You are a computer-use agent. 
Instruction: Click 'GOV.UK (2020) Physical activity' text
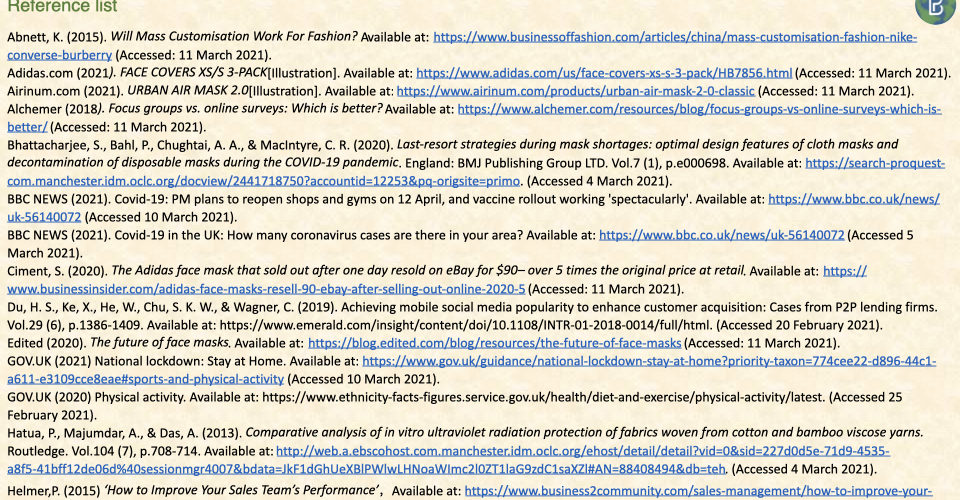[96, 398]
